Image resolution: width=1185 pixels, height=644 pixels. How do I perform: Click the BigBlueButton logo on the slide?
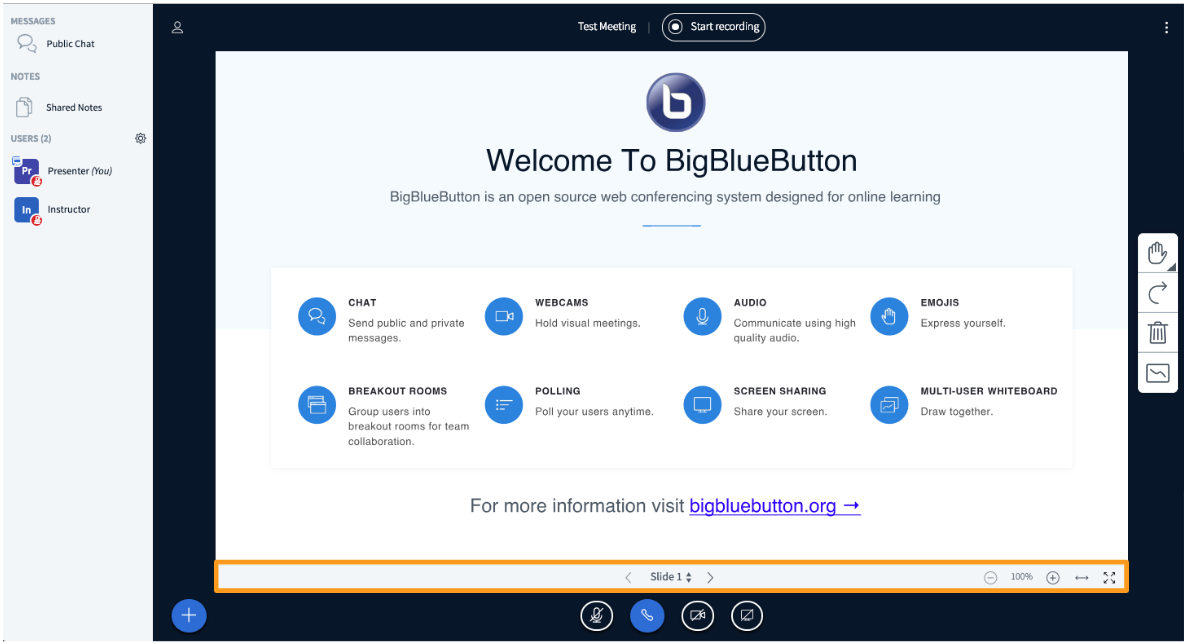click(x=676, y=102)
